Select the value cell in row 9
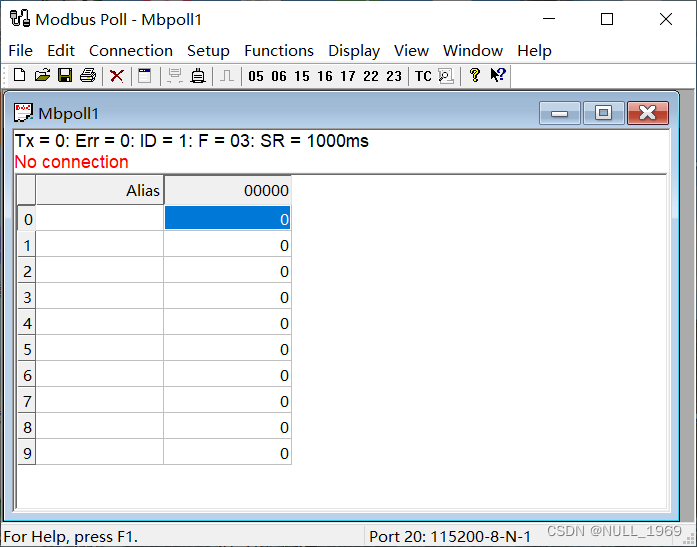Screen dimensions: 697x547 pos(227,452)
